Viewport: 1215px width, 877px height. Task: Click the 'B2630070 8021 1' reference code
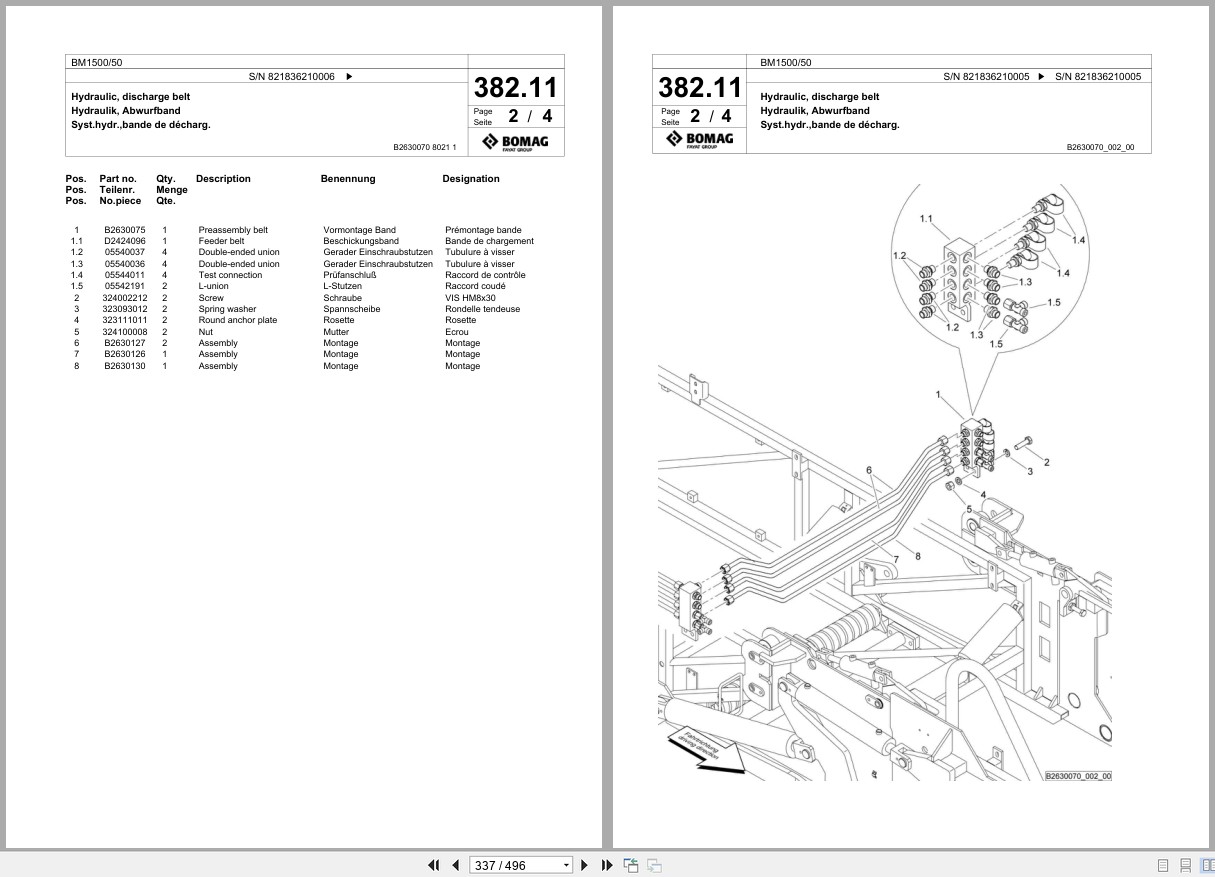click(x=424, y=147)
